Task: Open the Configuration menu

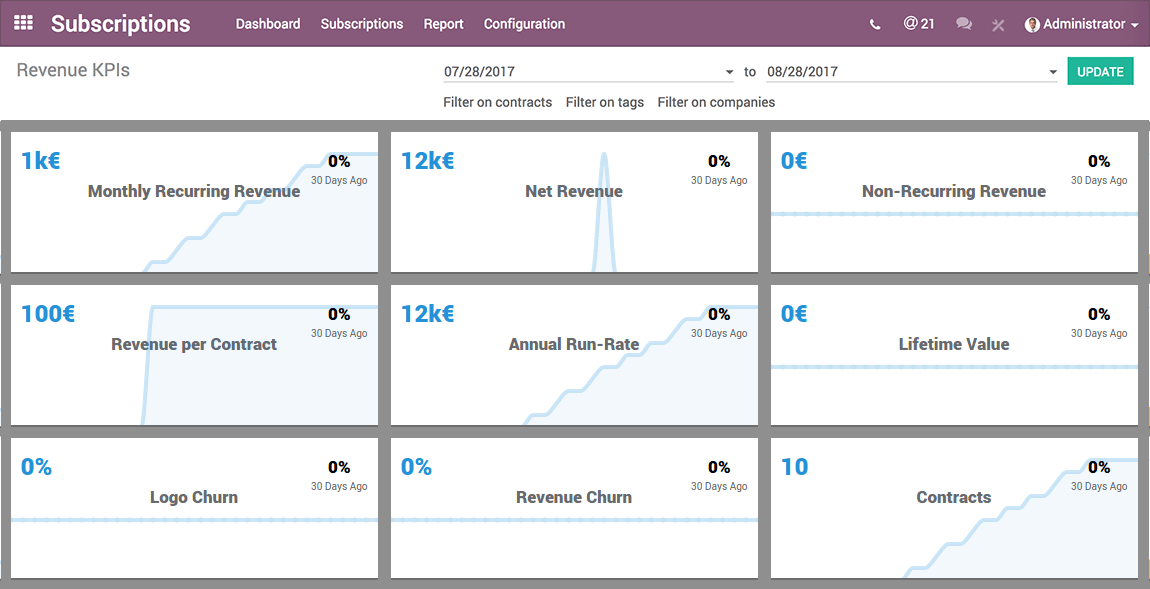Action: [x=524, y=24]
